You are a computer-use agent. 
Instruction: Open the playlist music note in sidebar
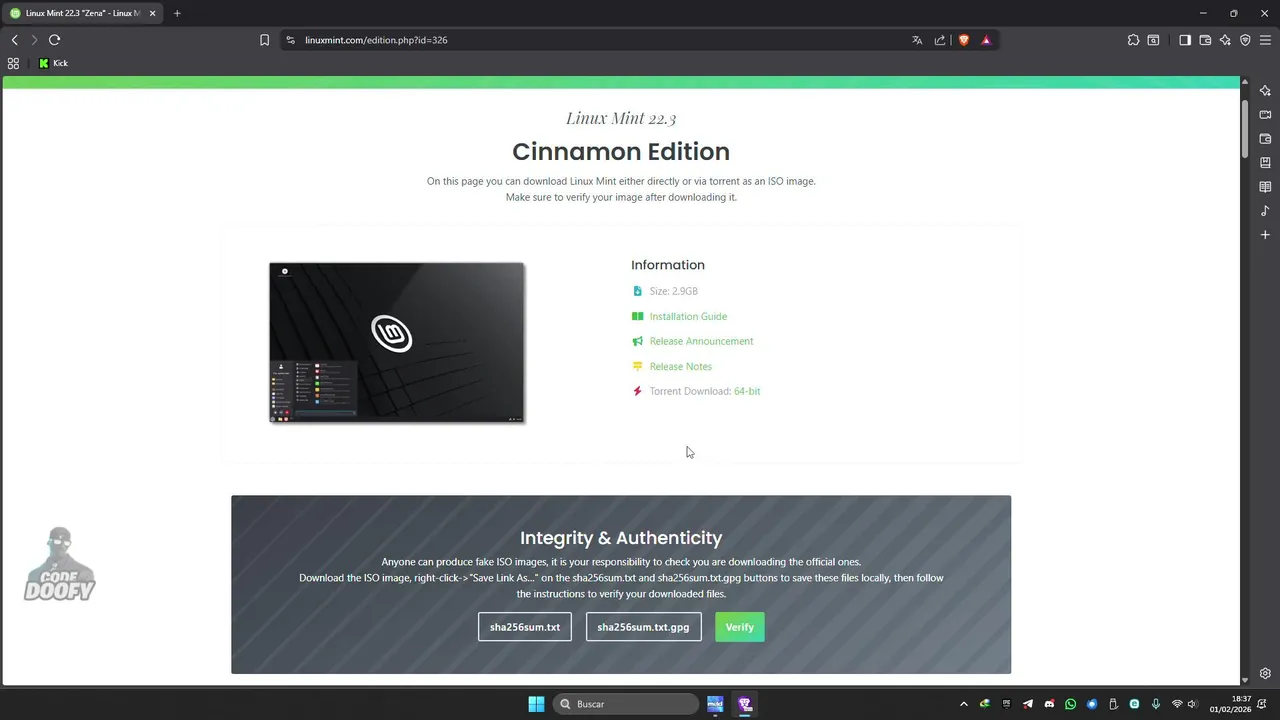click(x=1265, y=211)
